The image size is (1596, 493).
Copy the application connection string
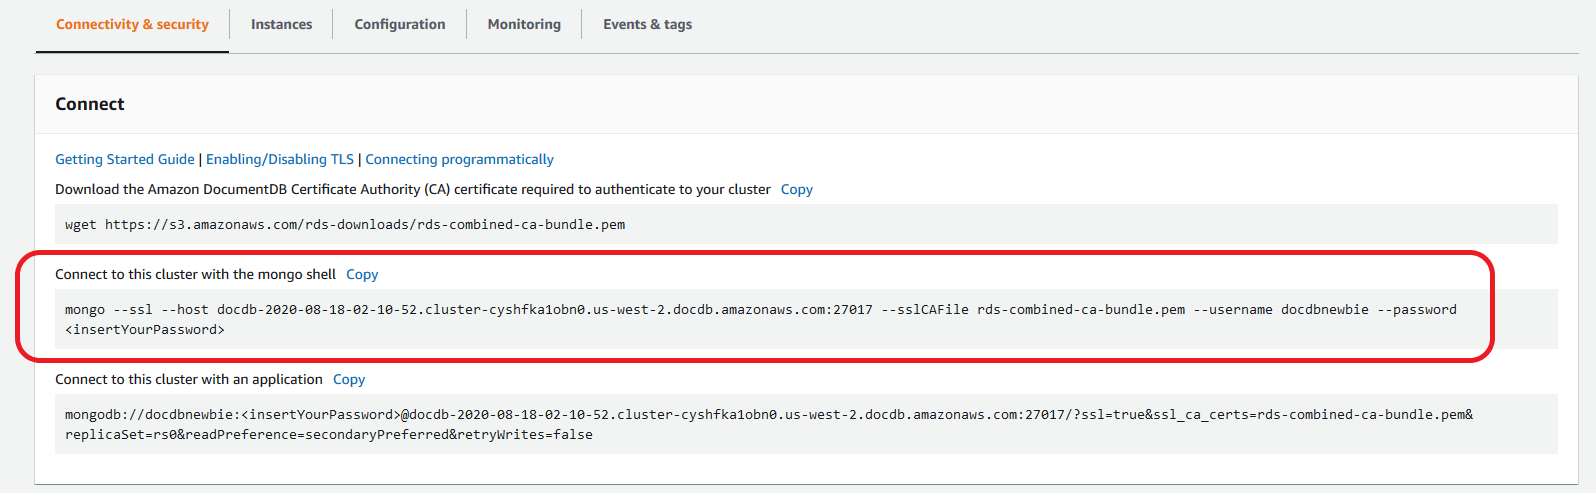(x=349, y=379)
